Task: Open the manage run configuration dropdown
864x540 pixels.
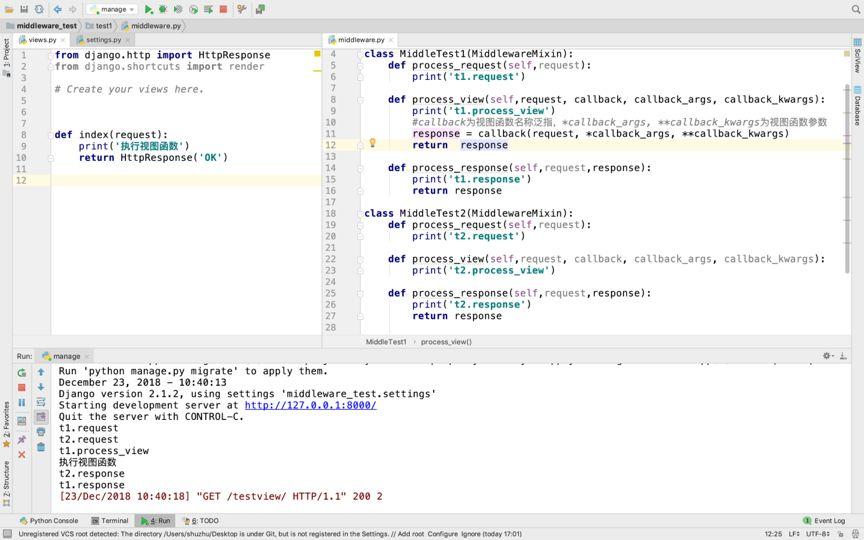Action: coord(113,9)
